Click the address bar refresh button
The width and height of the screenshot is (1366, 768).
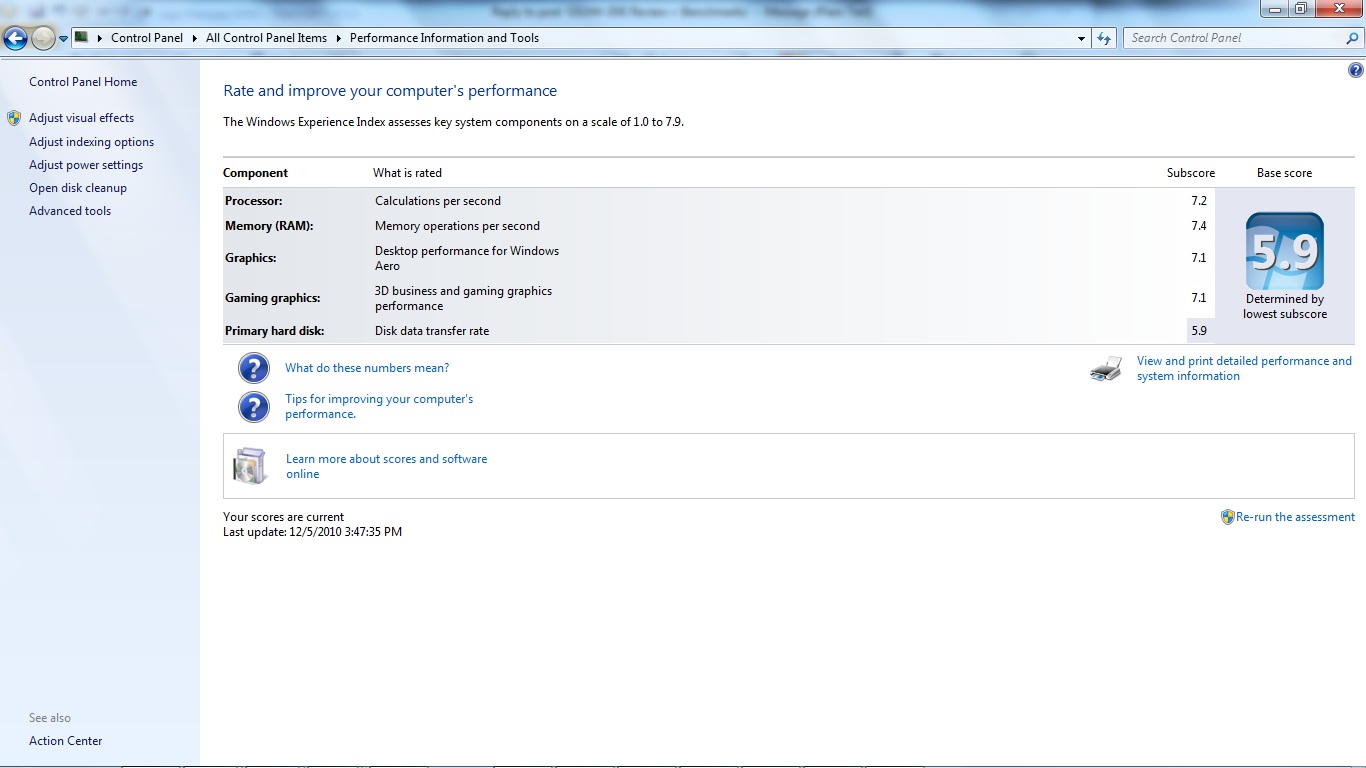click(x=1104, y=38)
